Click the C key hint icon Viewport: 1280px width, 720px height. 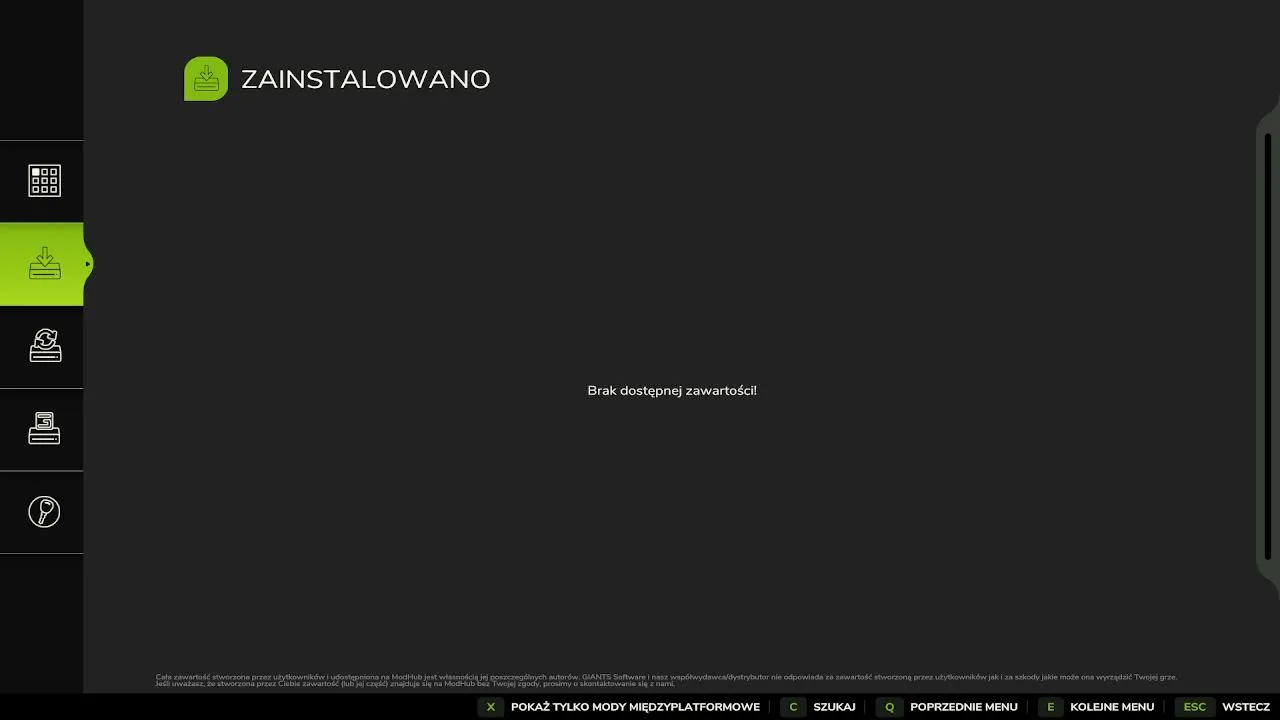(793, 707)
